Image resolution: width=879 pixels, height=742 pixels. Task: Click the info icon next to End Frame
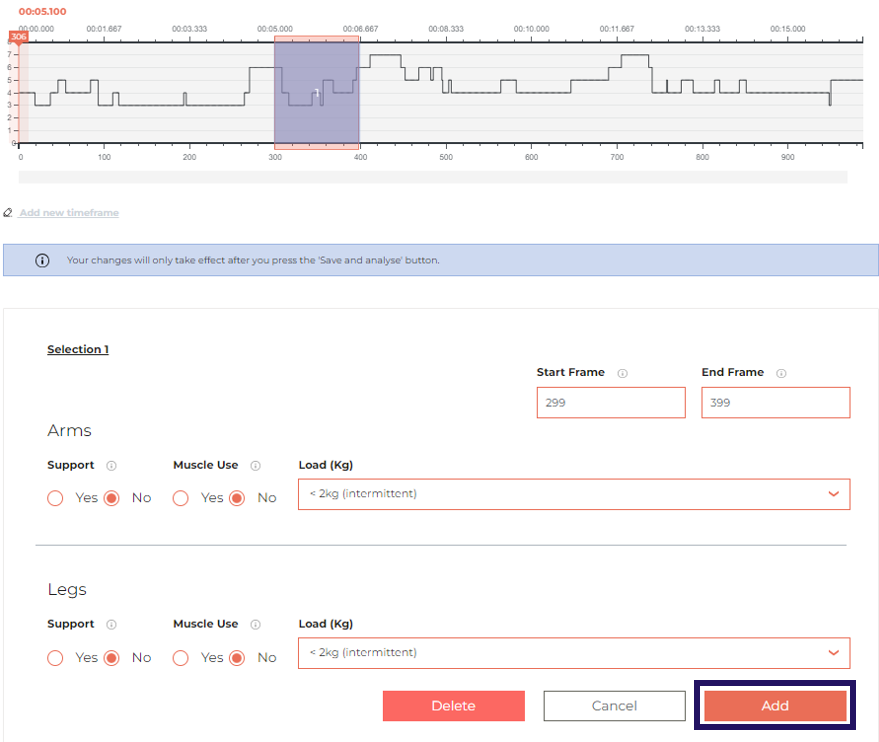coord(782,372)
